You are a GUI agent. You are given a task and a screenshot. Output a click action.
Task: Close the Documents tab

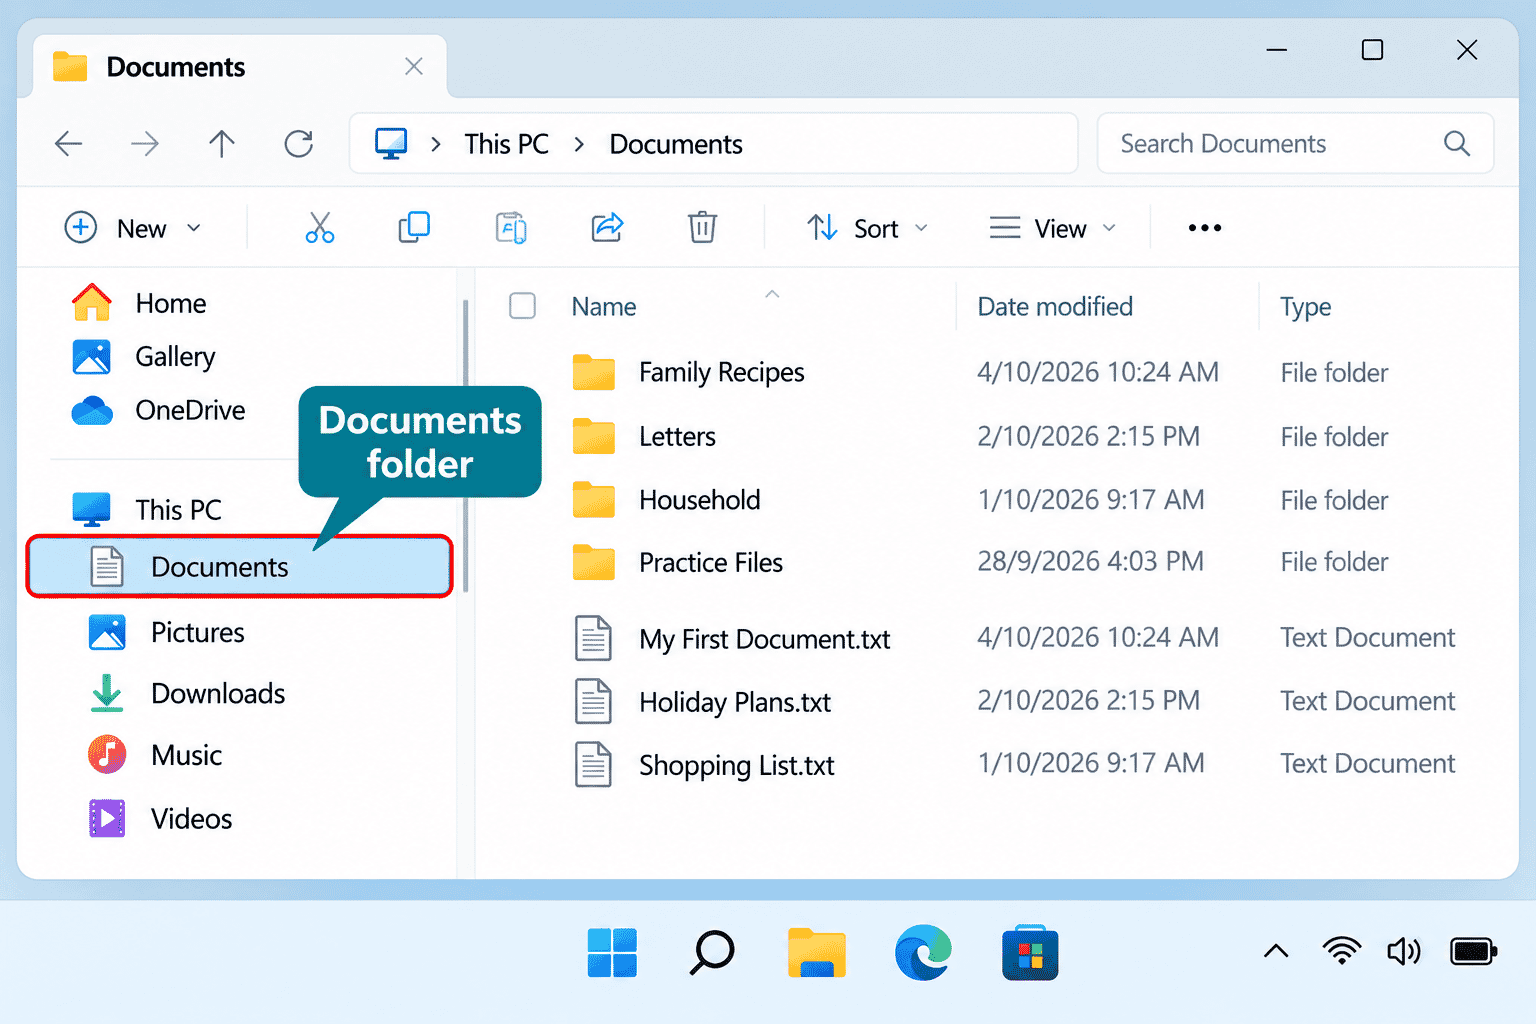(x=414, y=66)
